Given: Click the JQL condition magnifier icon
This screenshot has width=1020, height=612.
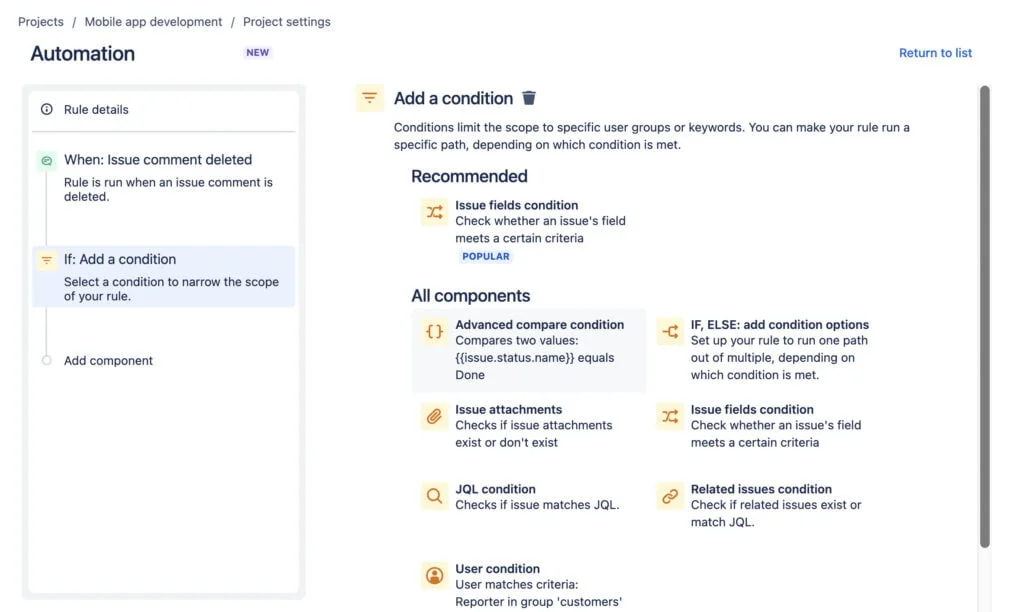Looking at the screenshot, I should tap(435, 496).
